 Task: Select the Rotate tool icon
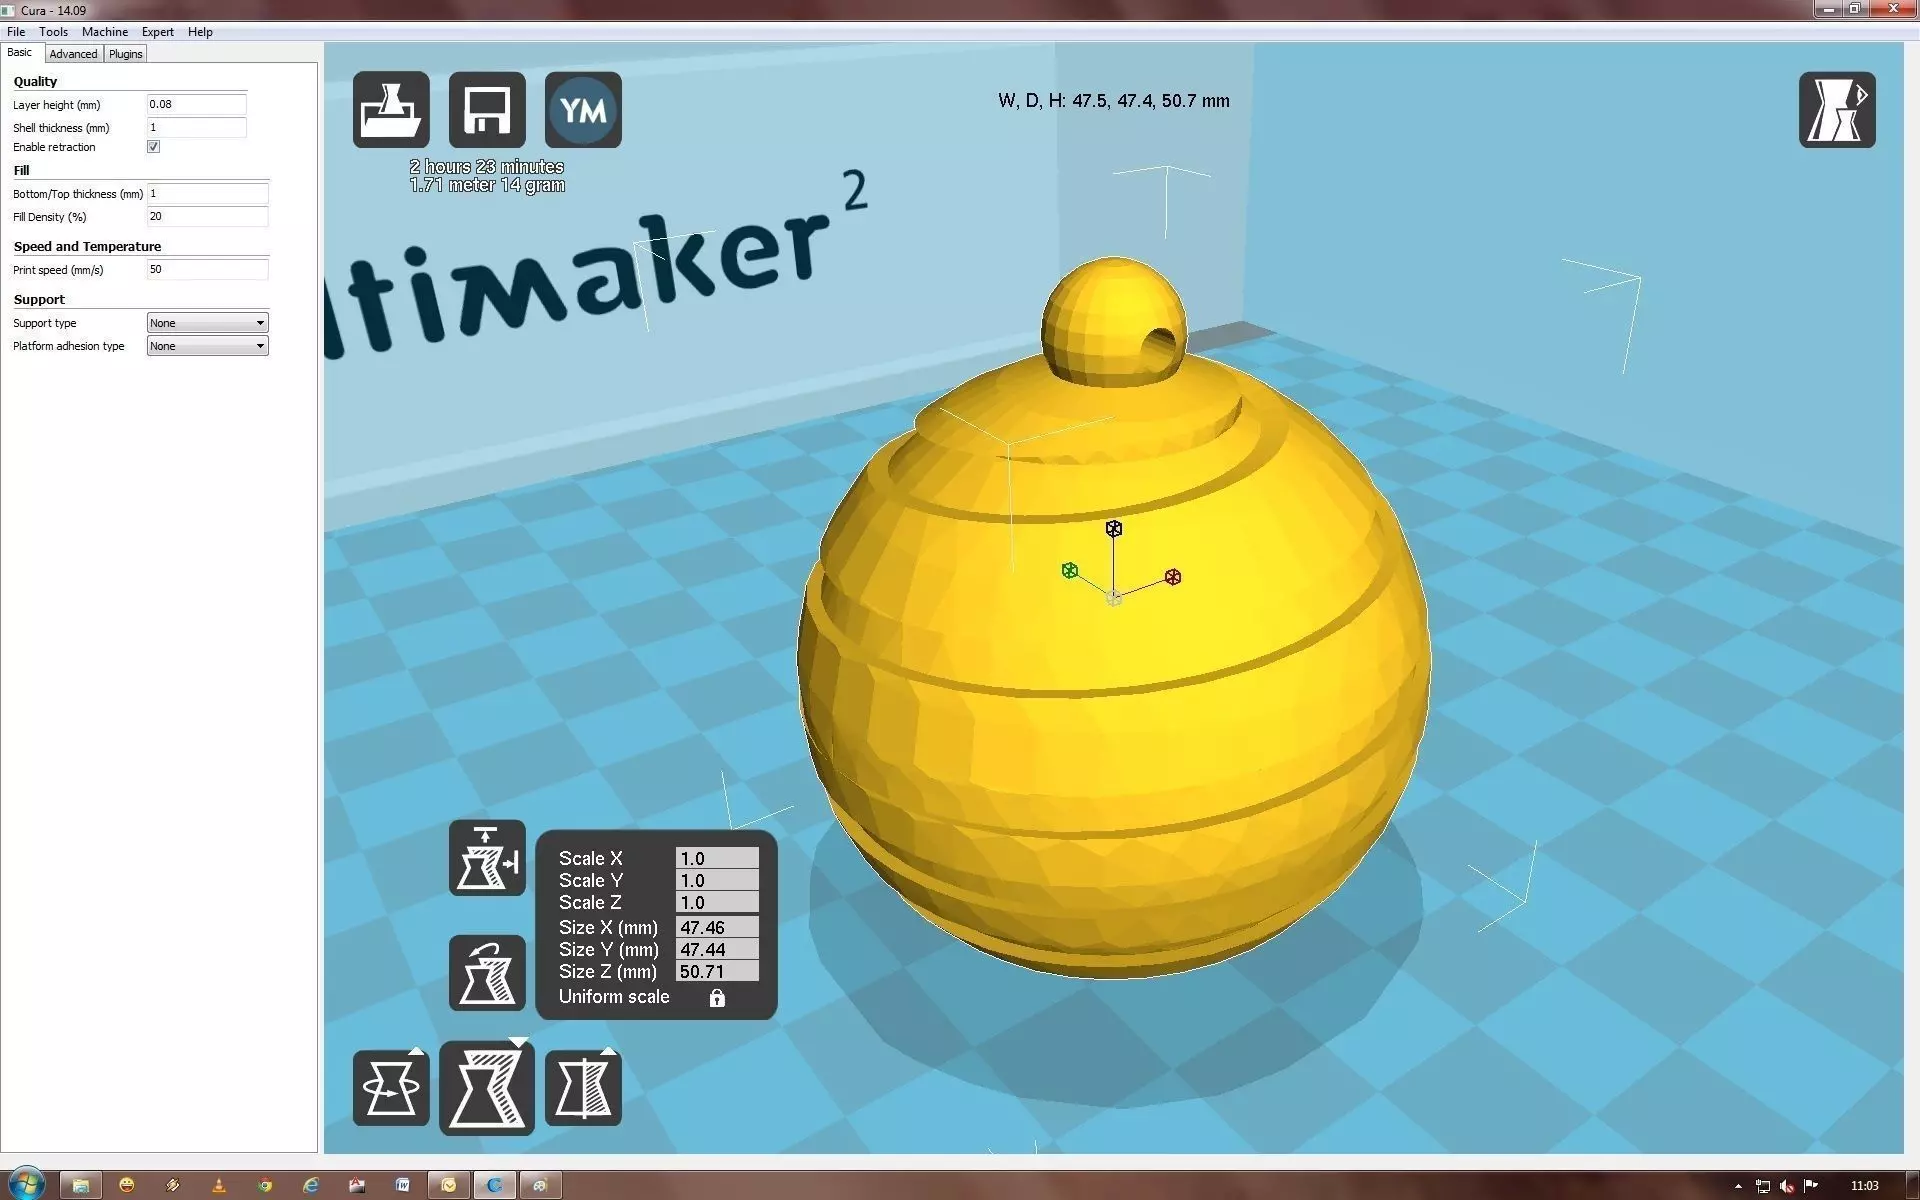(x=391, y=1088)
